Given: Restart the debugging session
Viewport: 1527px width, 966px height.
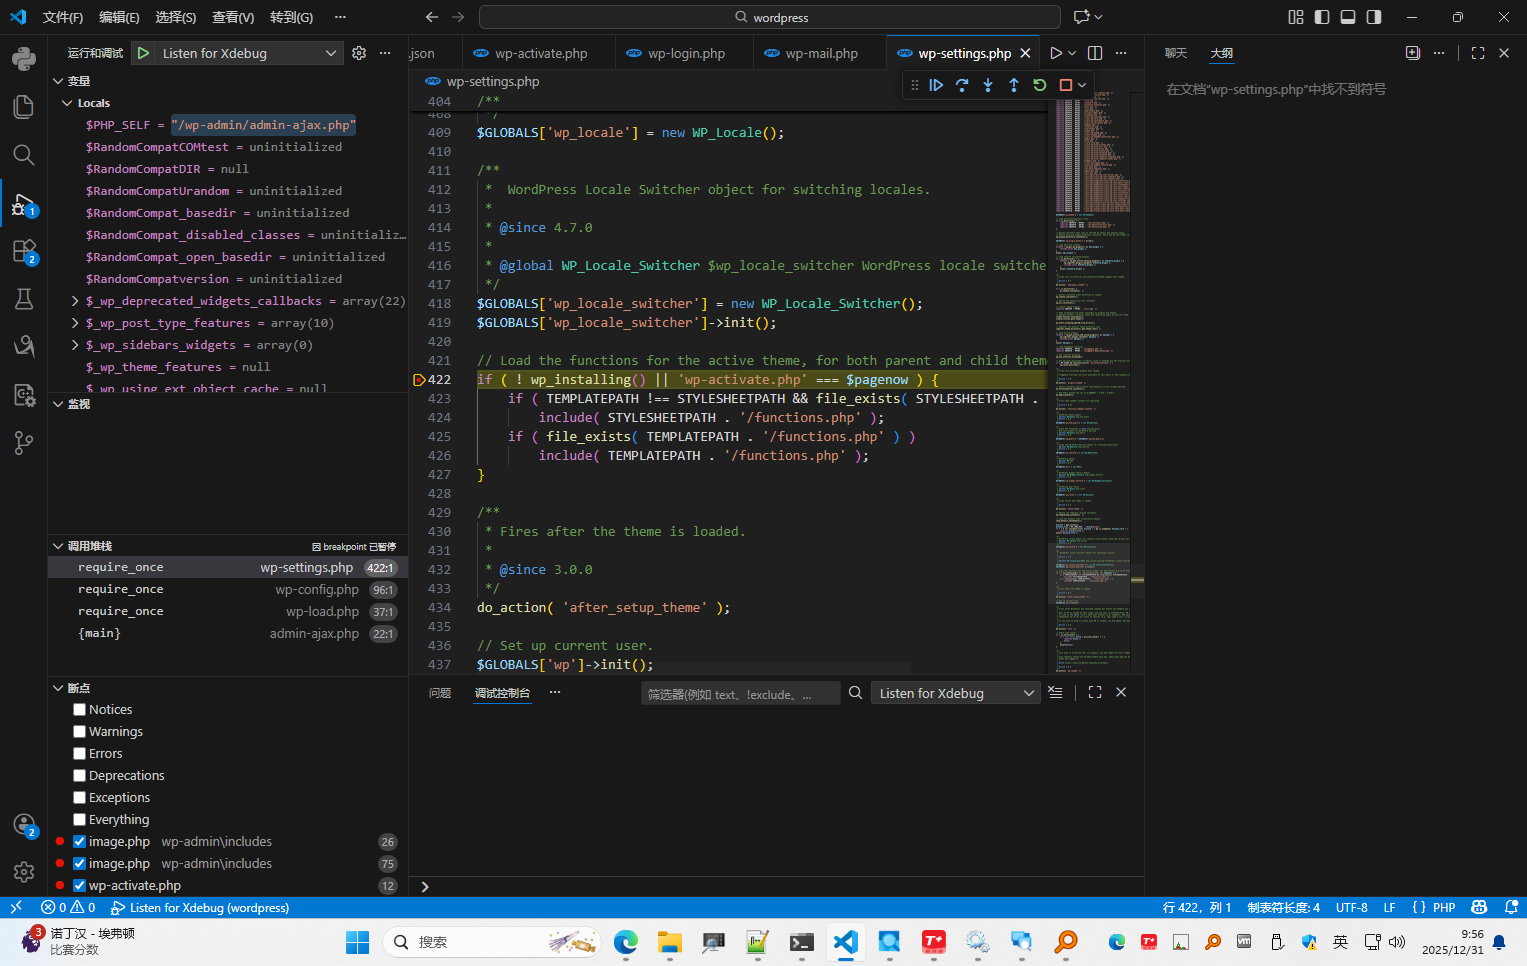Looking at the screenshot, I should 1040,85.
